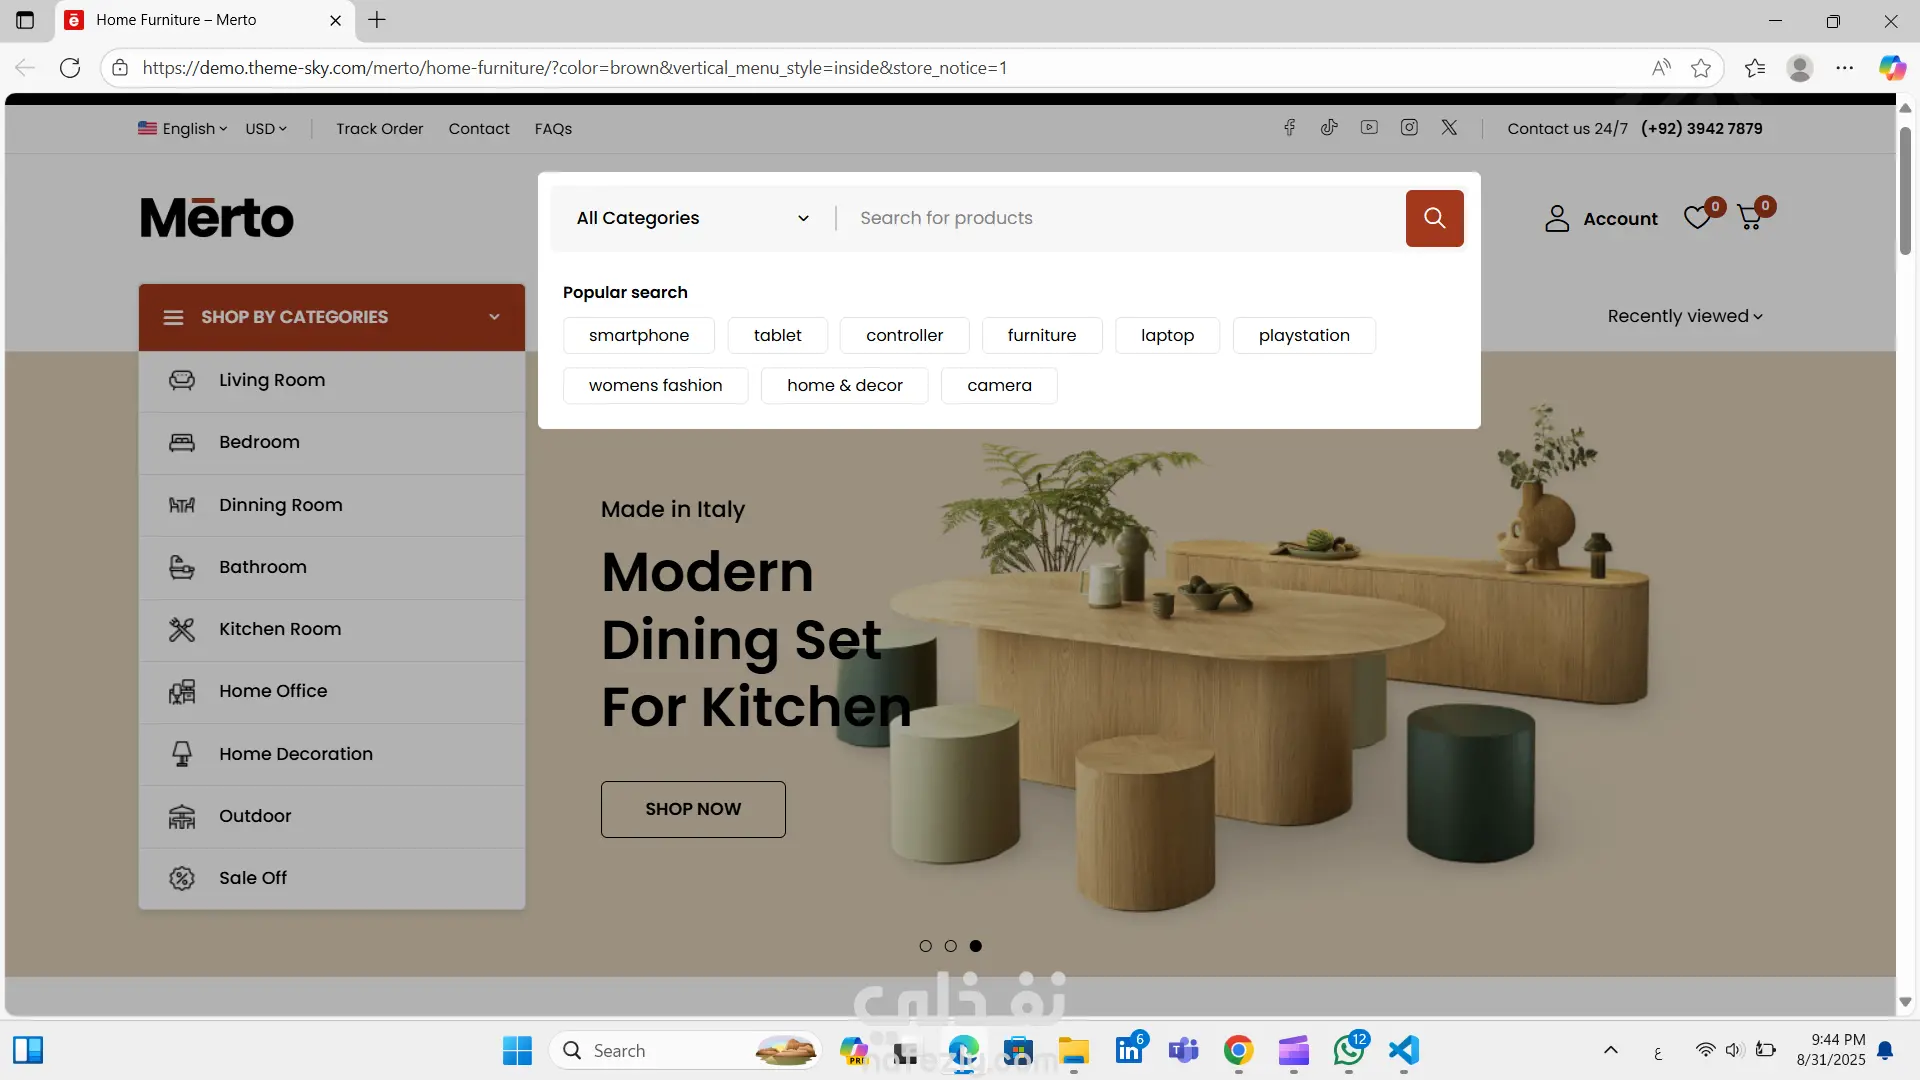Open the shopping cart icon
The image size is (1920, 1080).
(x=1750, y=218)
